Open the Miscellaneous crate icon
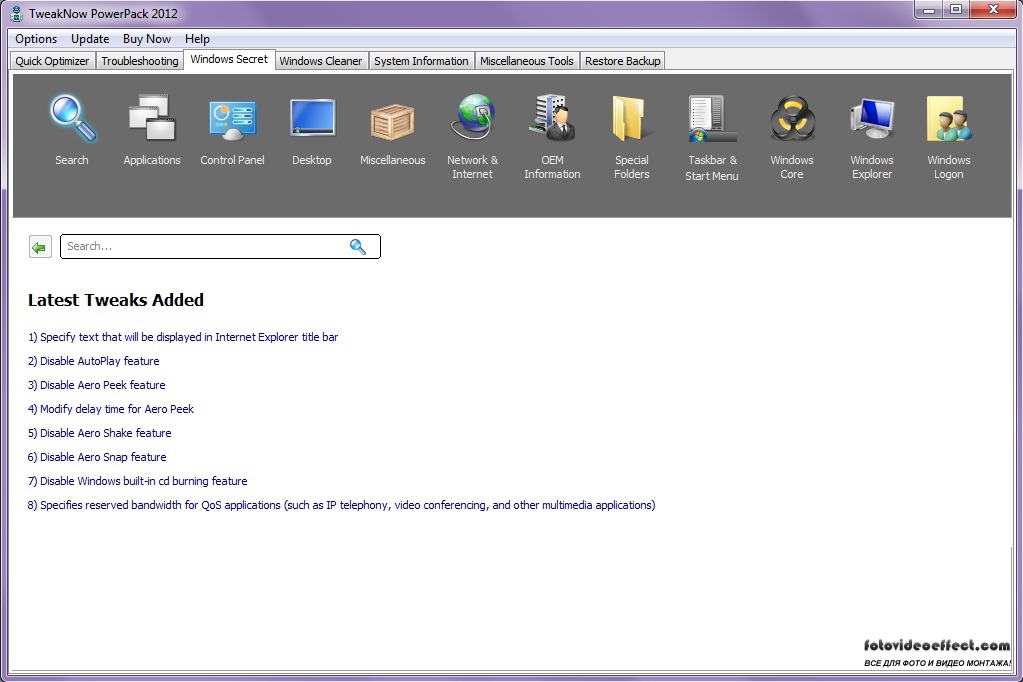1023x682 pixels. 392,122
